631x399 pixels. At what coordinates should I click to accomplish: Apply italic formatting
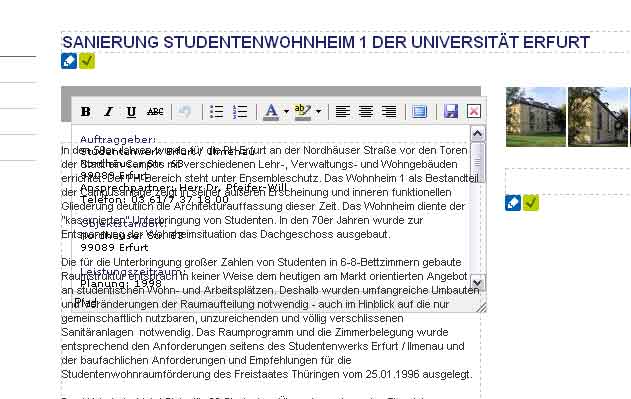point(108,112)
